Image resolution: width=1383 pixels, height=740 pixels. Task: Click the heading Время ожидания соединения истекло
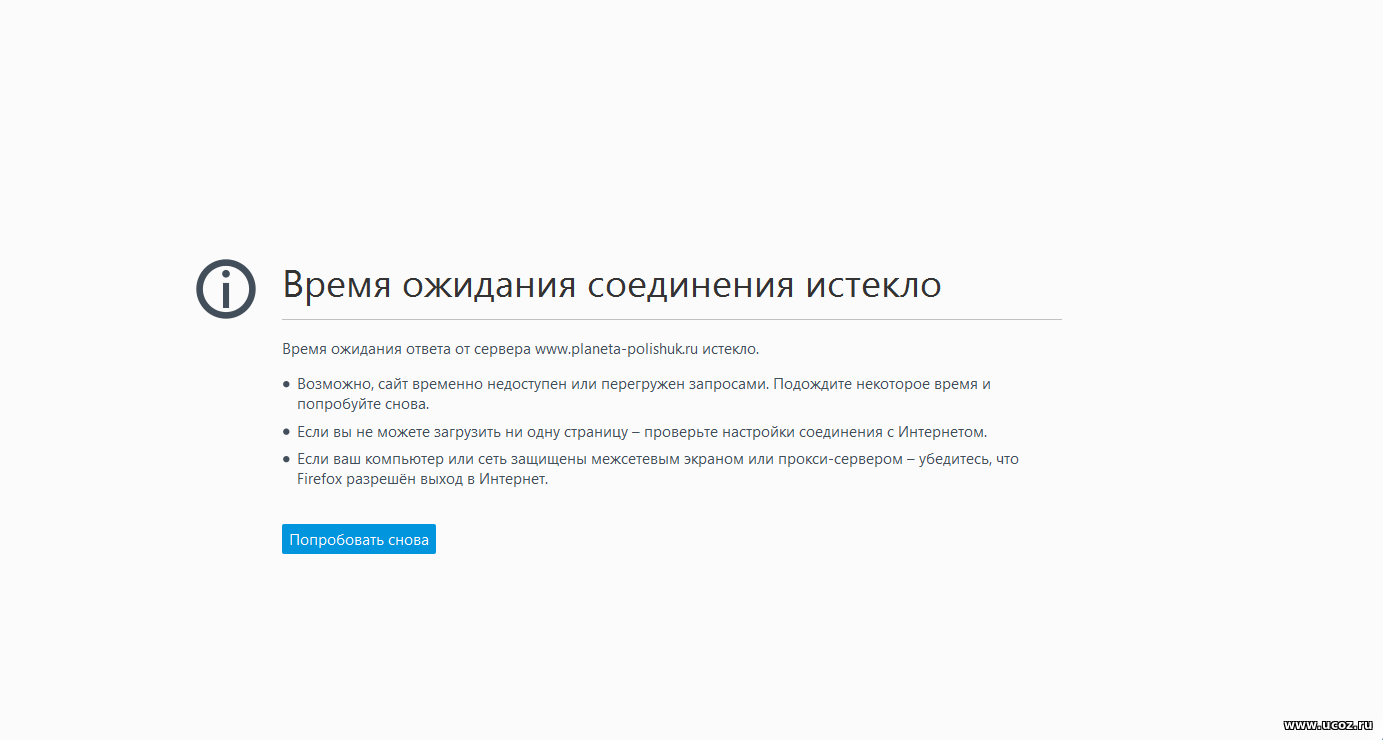tap(611, 285)
